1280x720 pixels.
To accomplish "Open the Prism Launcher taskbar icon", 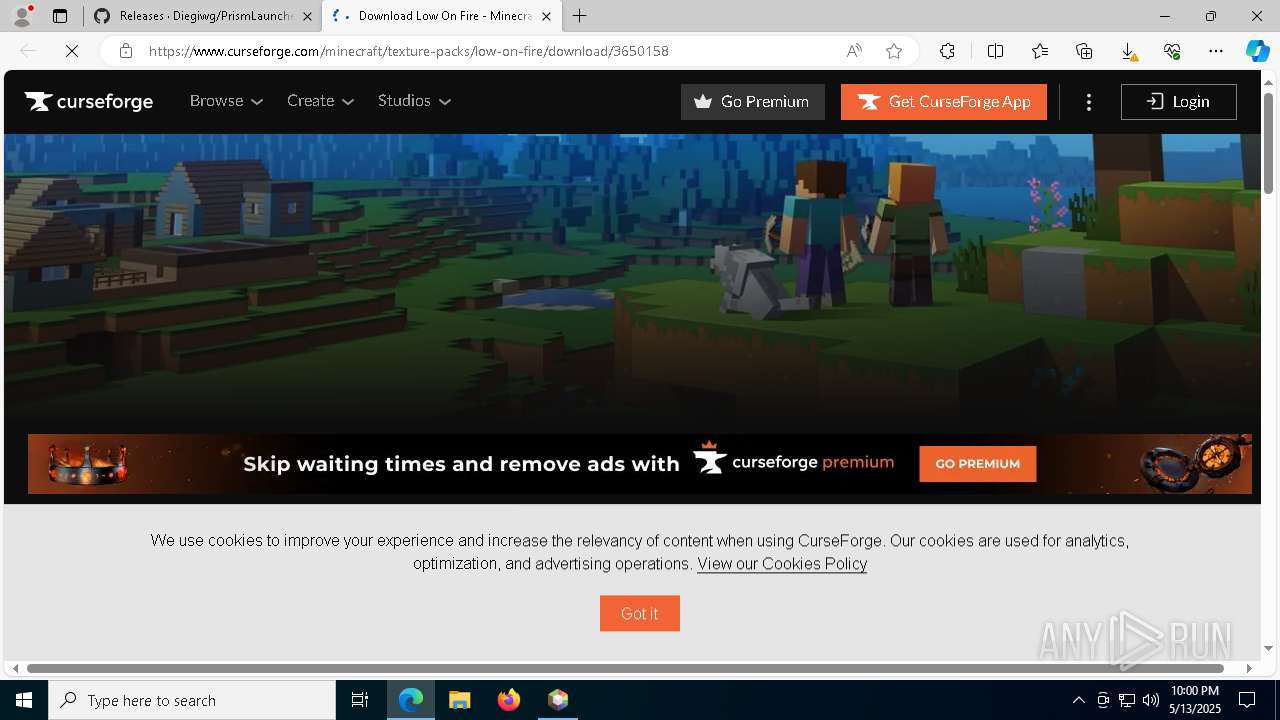I will [x=558, y=700].
